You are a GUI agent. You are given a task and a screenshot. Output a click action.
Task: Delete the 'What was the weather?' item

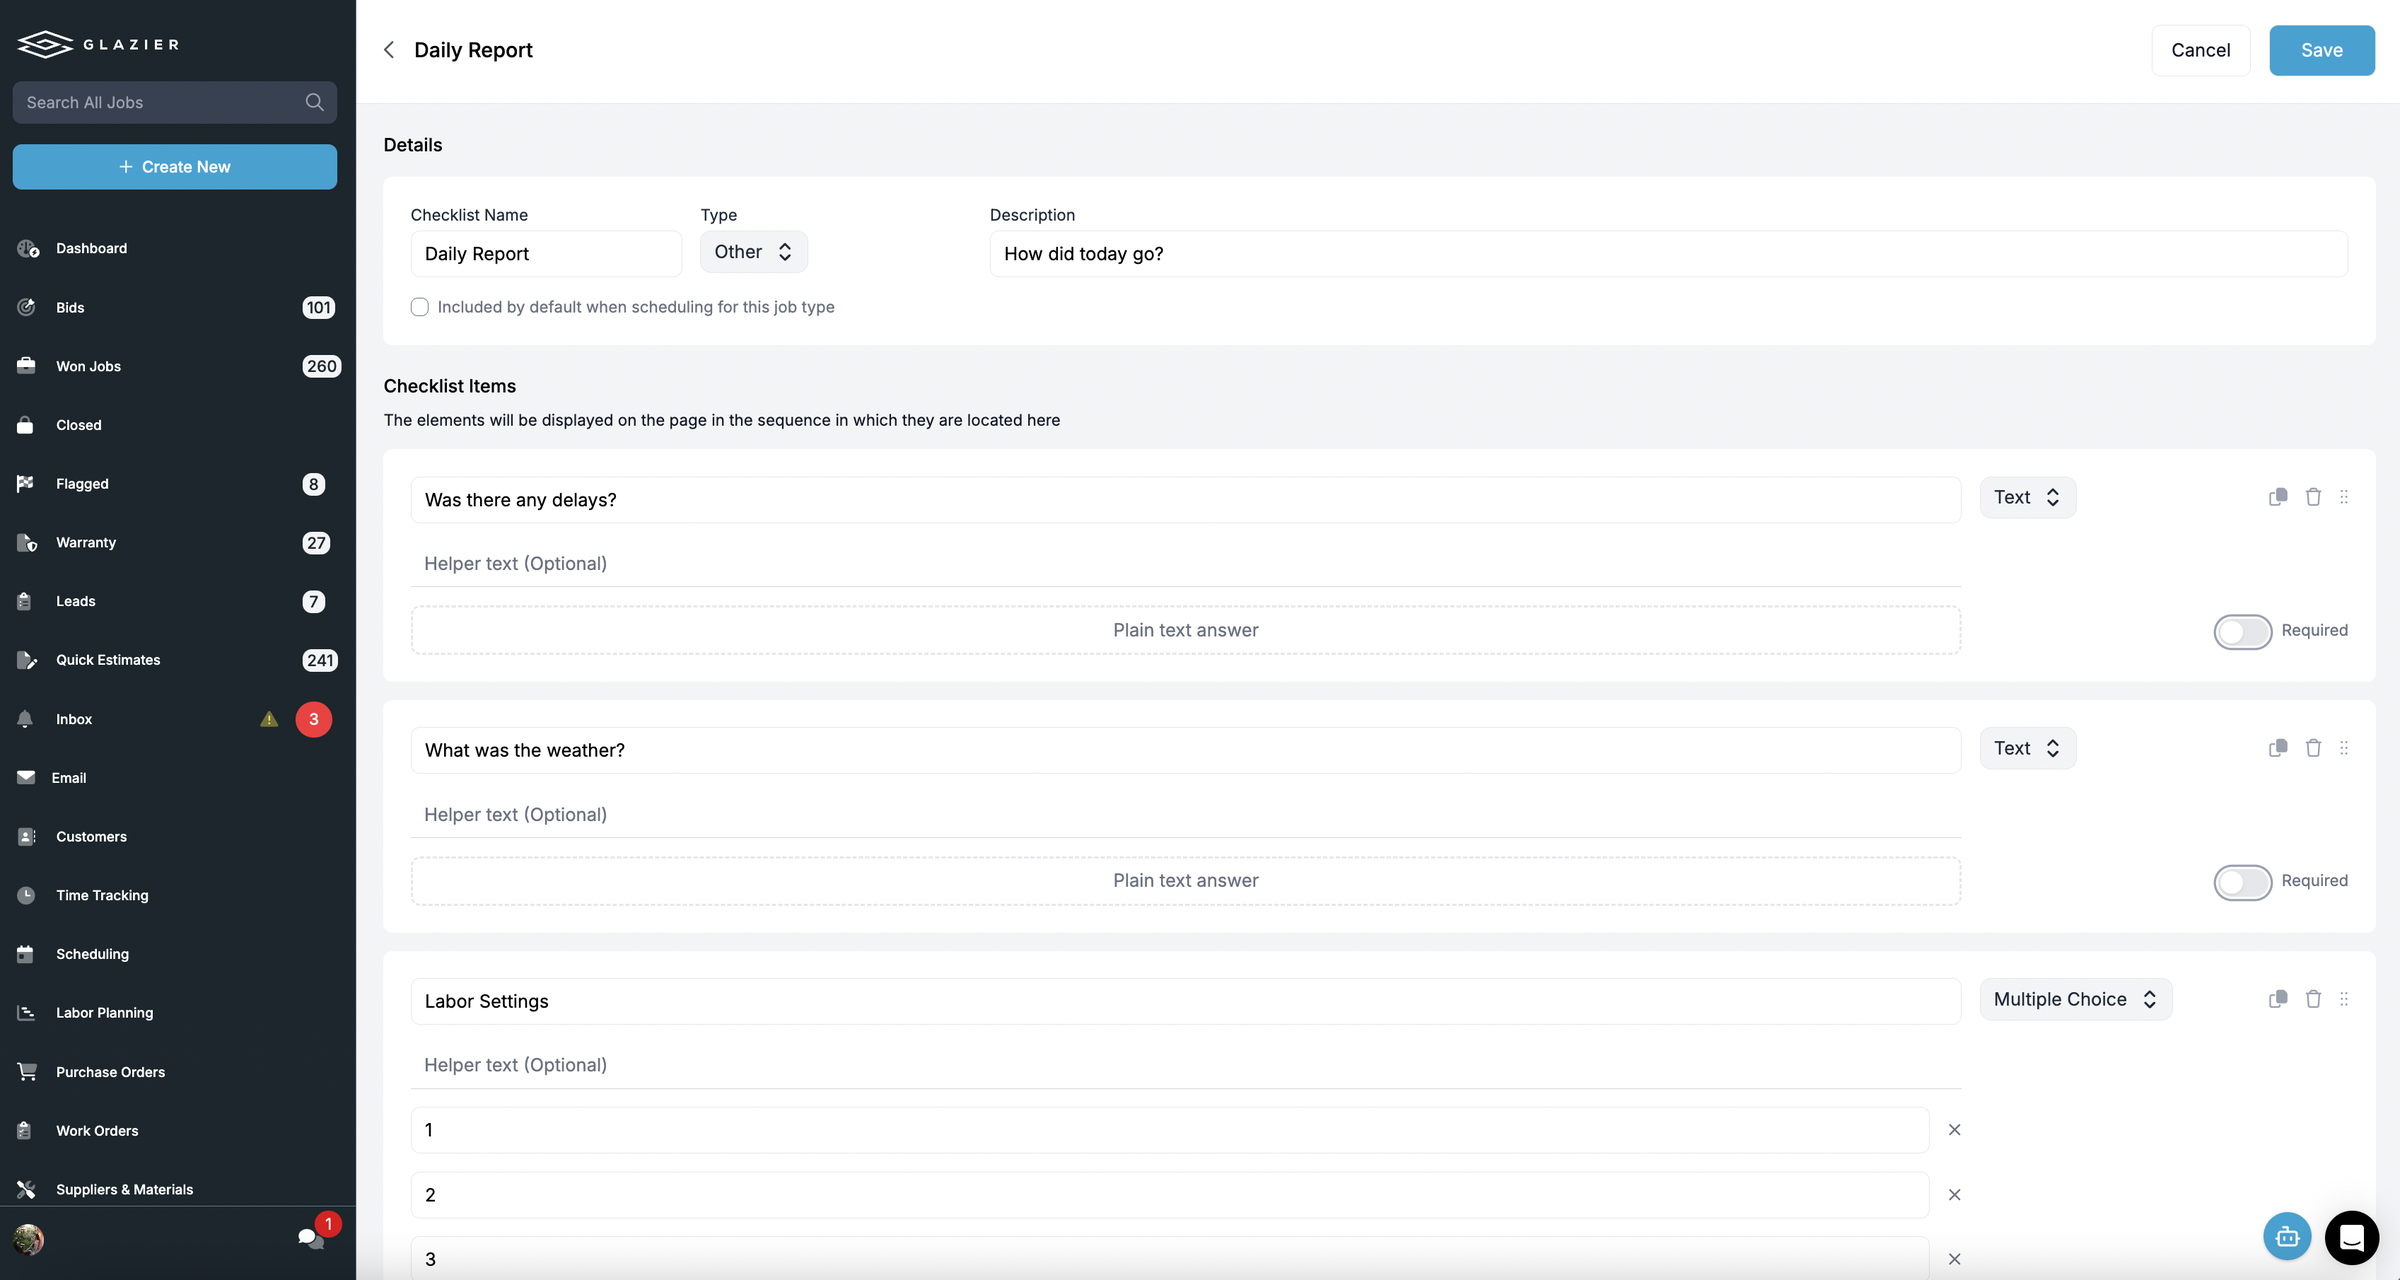[2313, 748]
